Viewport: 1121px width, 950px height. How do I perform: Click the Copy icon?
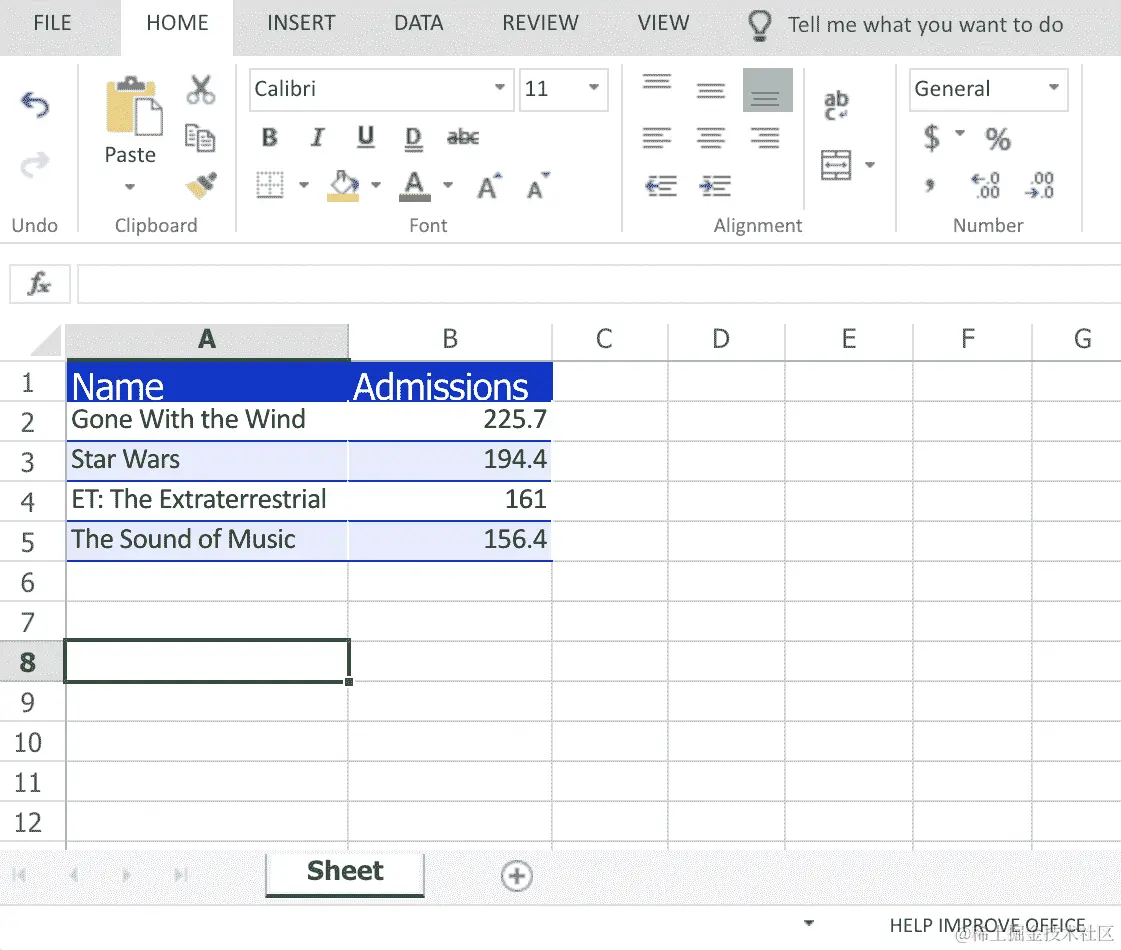coord(200,138)
